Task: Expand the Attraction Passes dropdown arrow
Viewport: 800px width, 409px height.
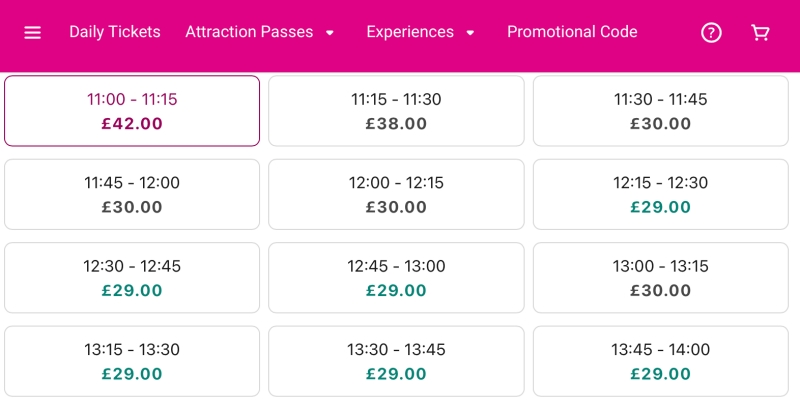Action: point(330,33)
